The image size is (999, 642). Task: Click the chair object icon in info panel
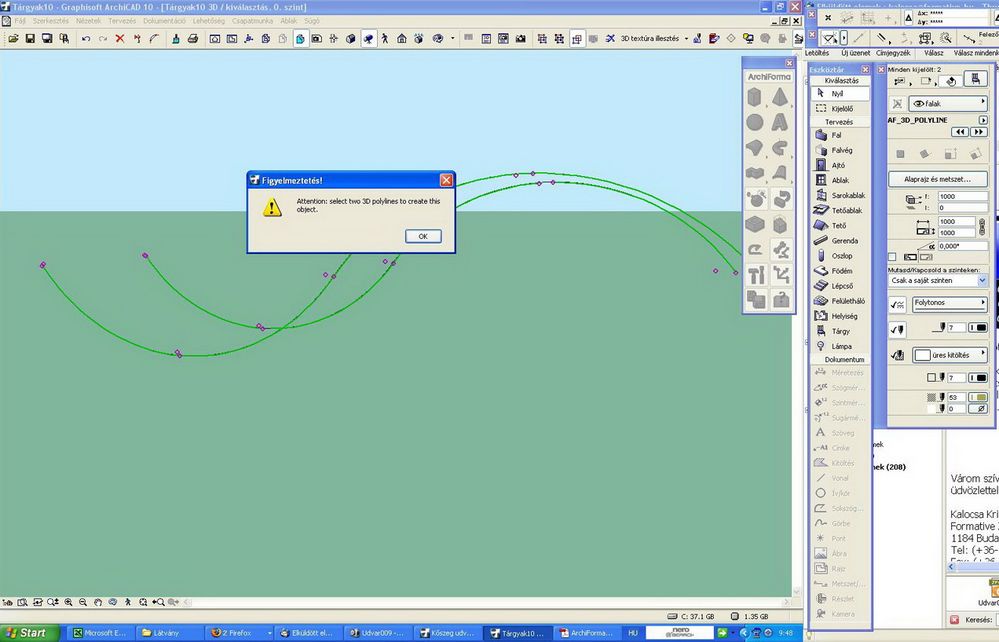(x=975, y=80)
